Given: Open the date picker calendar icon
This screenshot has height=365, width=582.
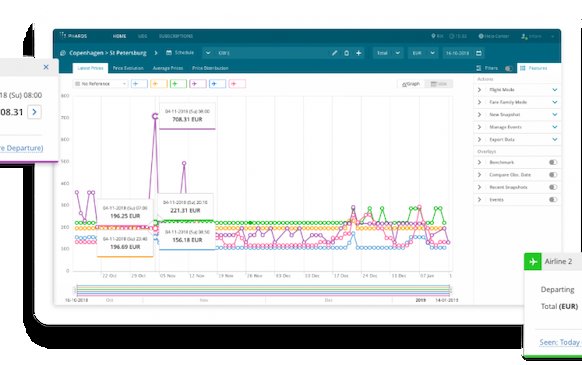Looking at the screenshot, I should click(479, 53).
